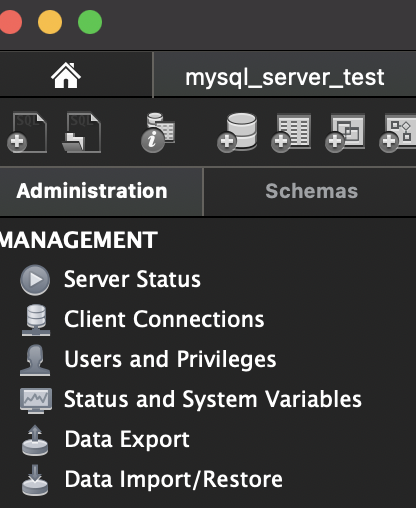This screenshot has height=508, width=416.
Task: Open an SQL script file icon
Action: pyautogui.click(x=82, y=132)
